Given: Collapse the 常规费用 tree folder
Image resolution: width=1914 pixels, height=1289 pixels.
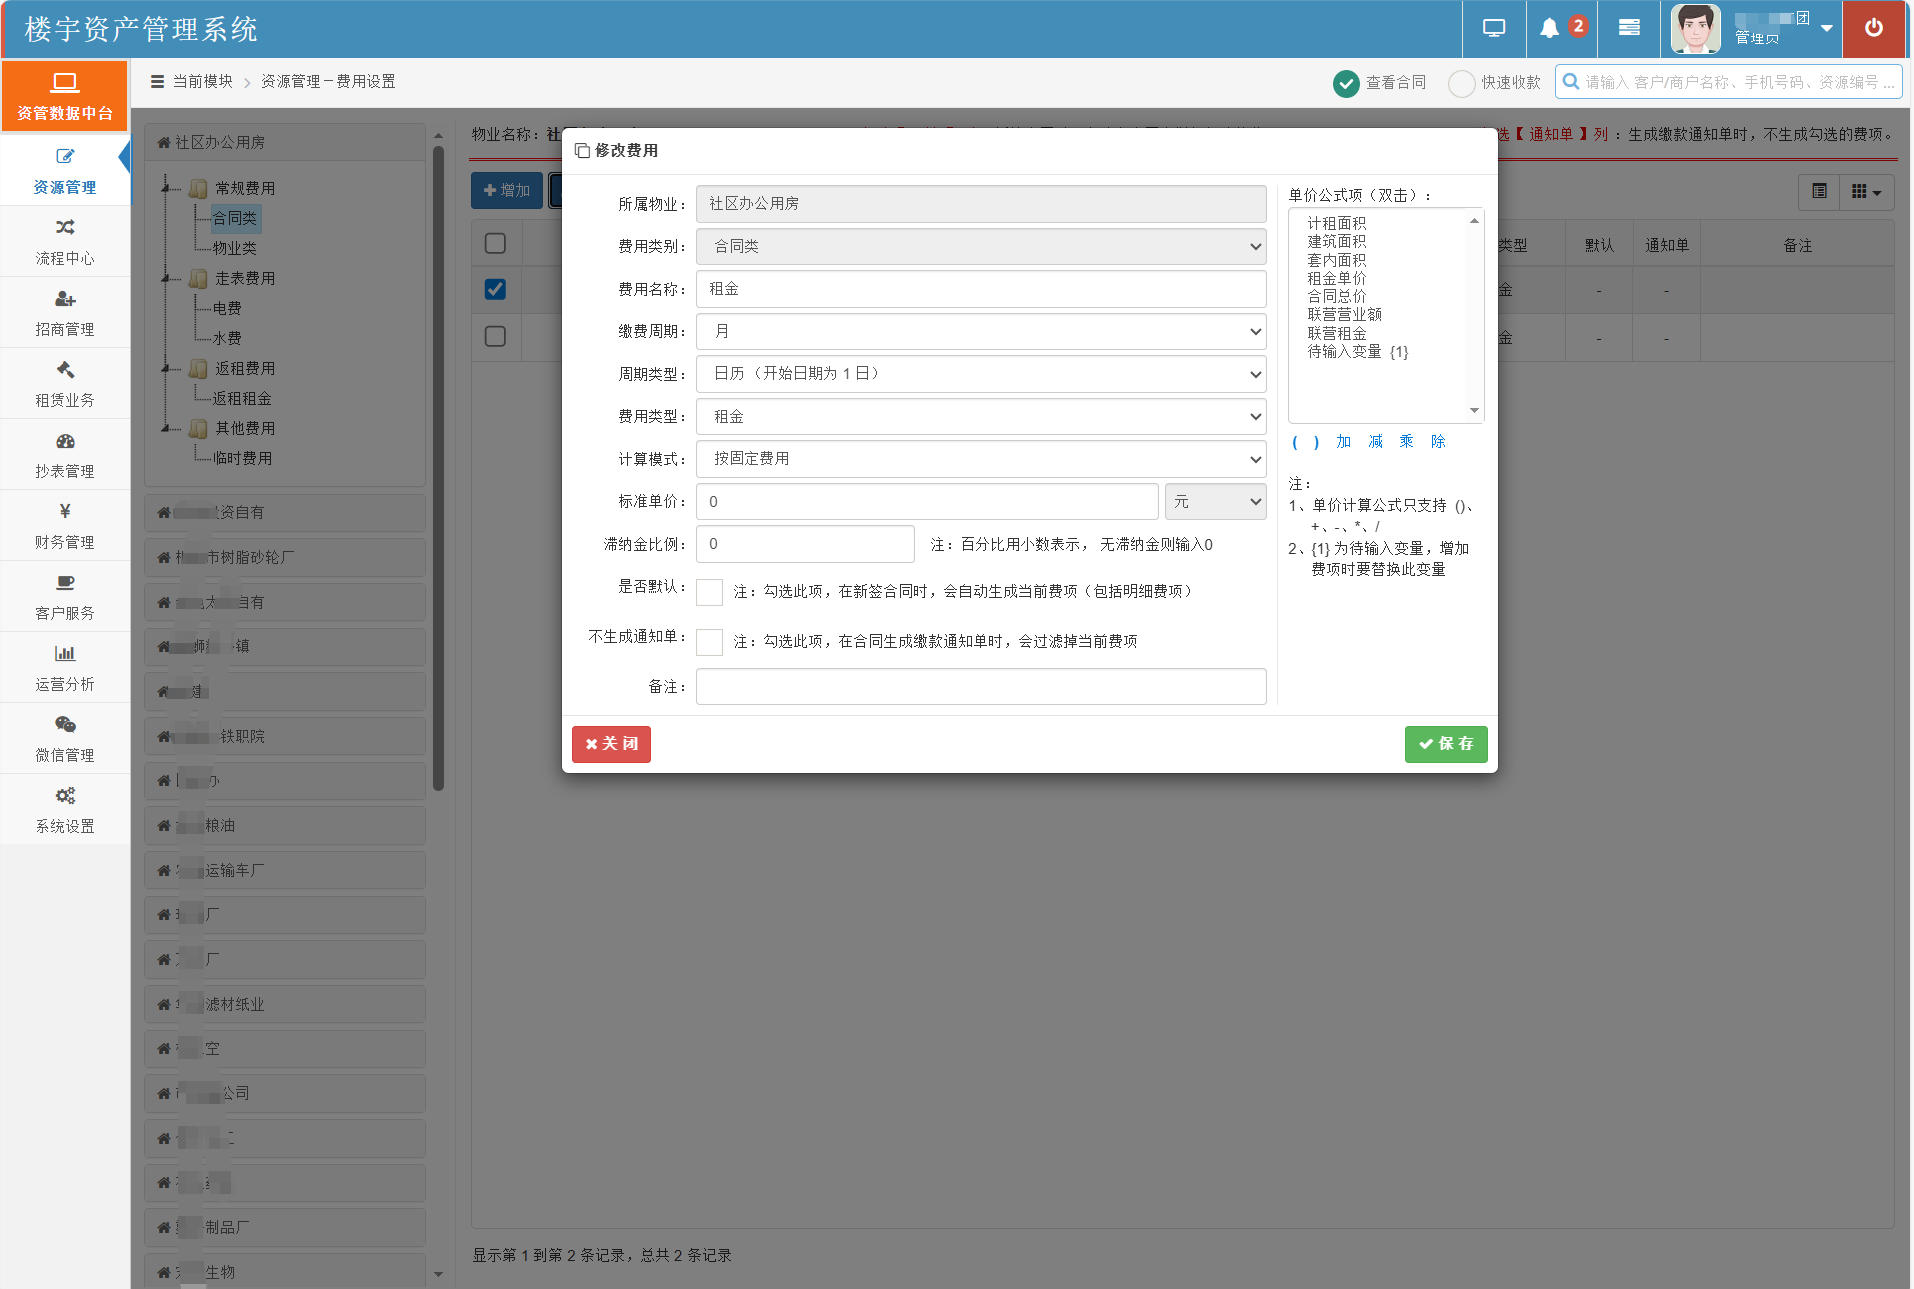Looking at the screenshot, I should 167,188.
